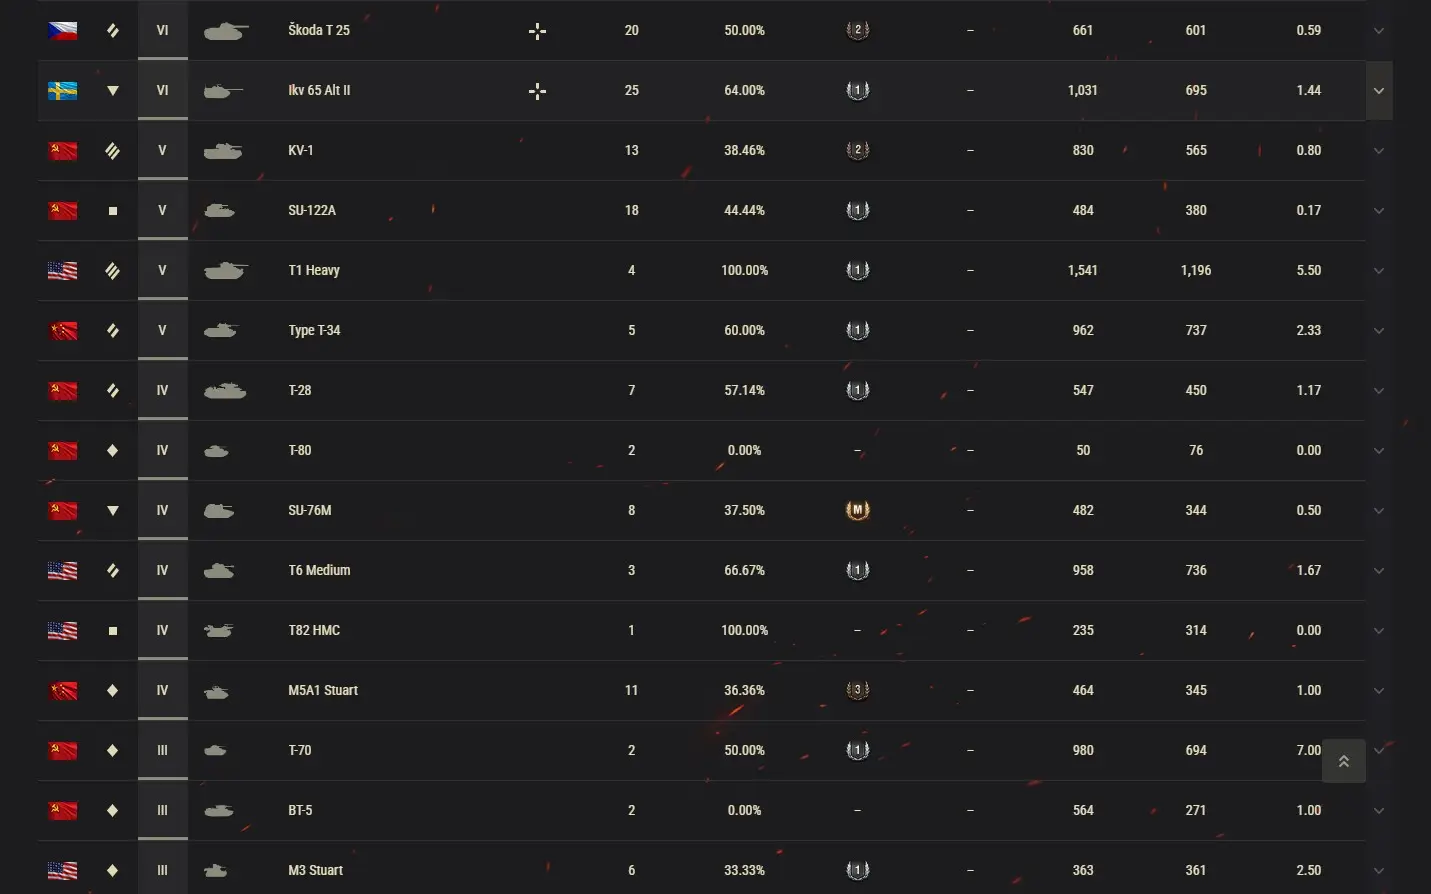This screenshot has height=894, width=1431.
Task: Click the tier V badge on T1 Heavy row
Action: [163, 271]
